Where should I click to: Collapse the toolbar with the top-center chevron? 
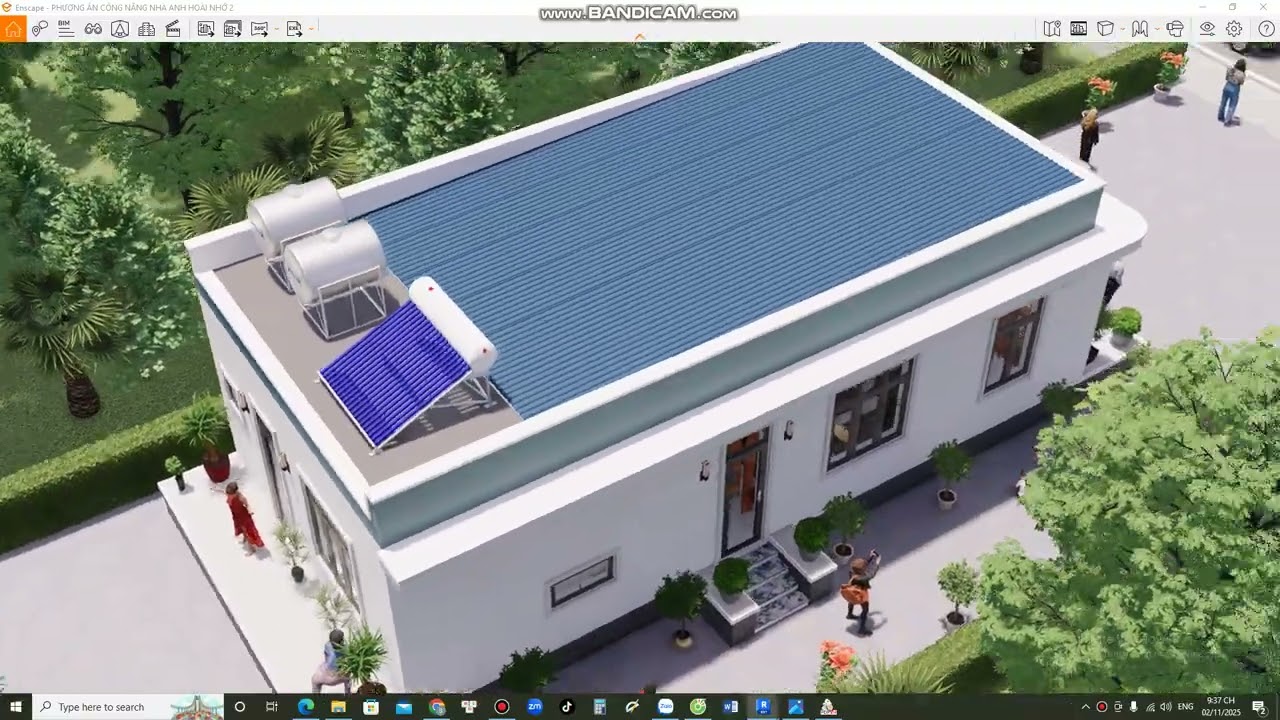[640, 37]
